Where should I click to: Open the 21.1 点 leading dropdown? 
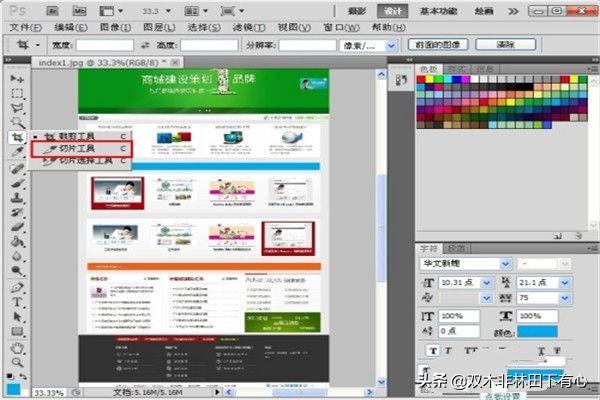pos(565,283)
